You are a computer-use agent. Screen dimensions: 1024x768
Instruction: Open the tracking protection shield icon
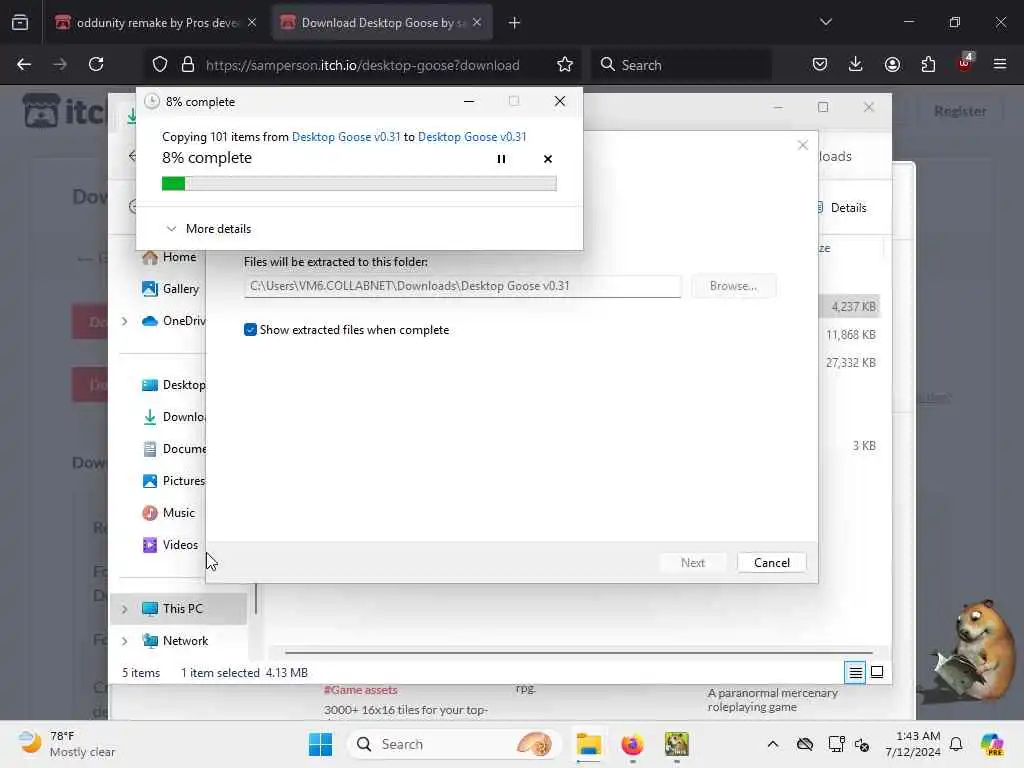[x=160, y=65]
